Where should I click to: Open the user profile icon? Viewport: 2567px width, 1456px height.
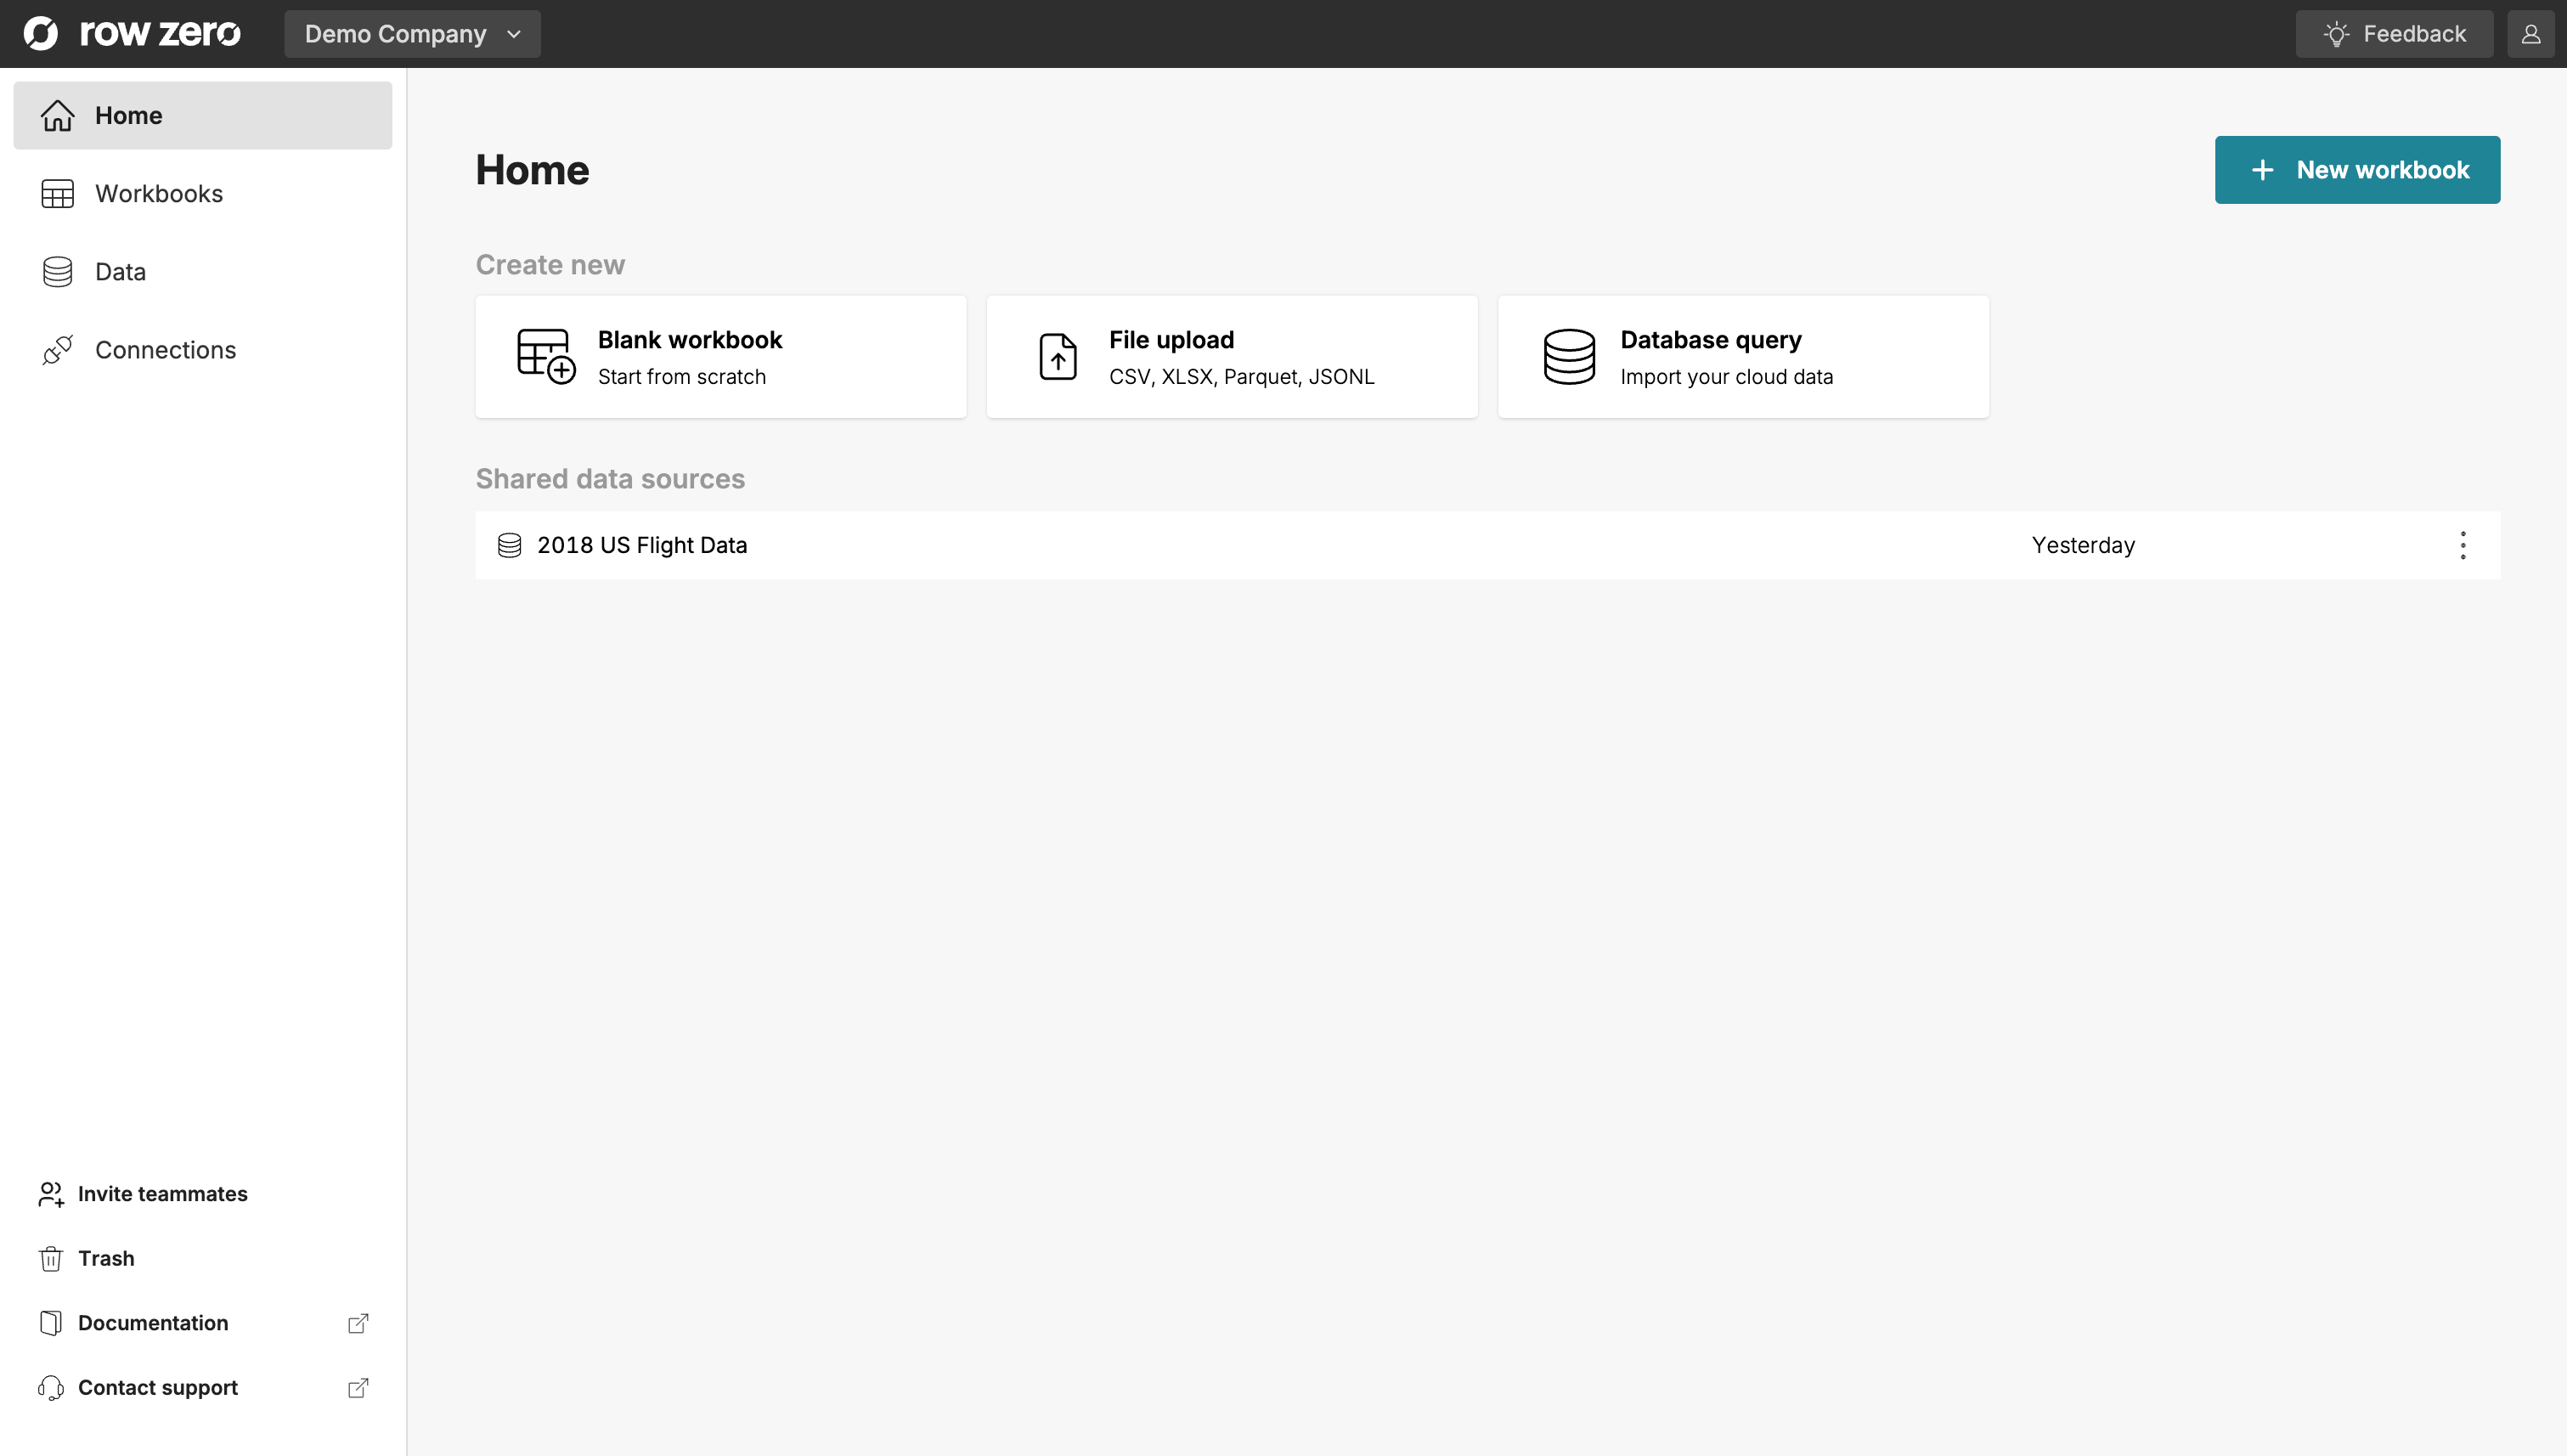[2530, 34]
